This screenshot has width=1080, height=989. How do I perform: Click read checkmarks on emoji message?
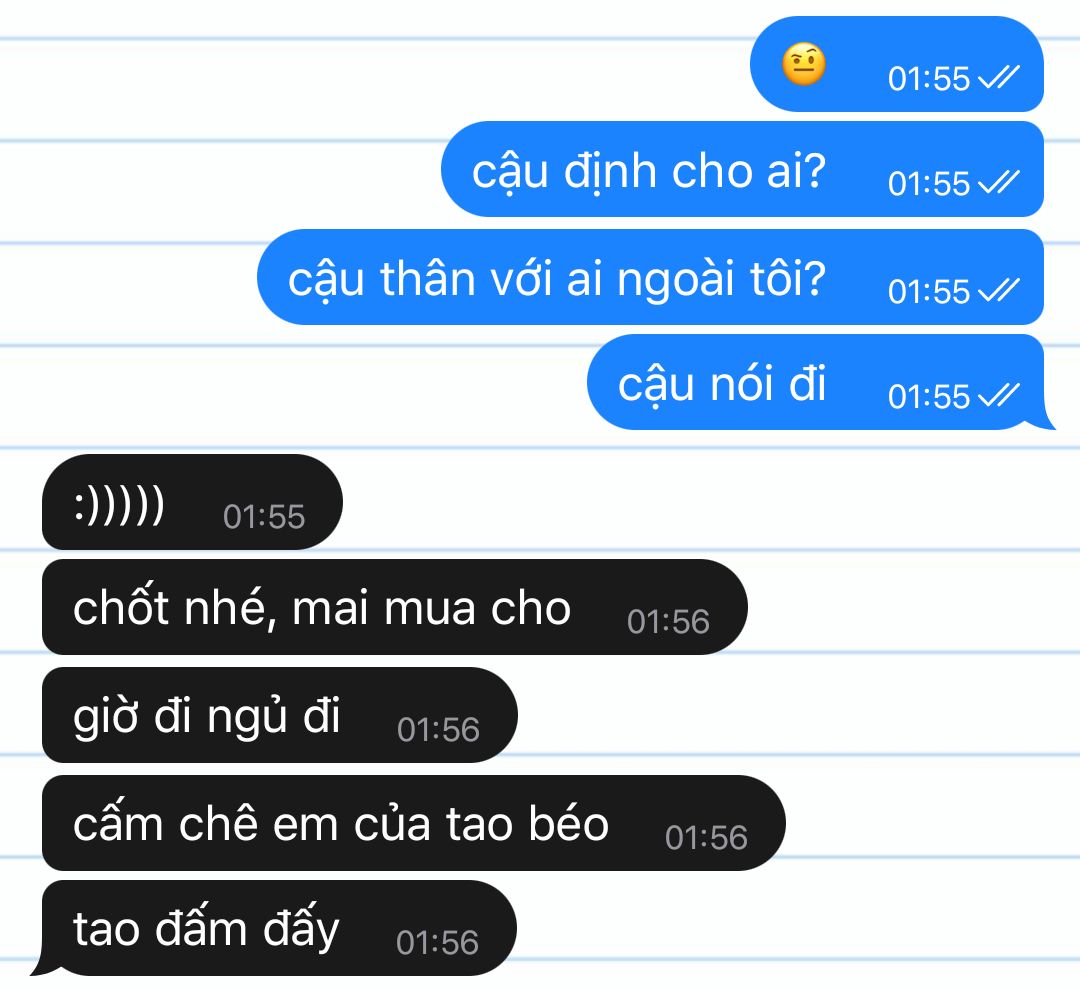pyautogui.click(x=999, y=78)
